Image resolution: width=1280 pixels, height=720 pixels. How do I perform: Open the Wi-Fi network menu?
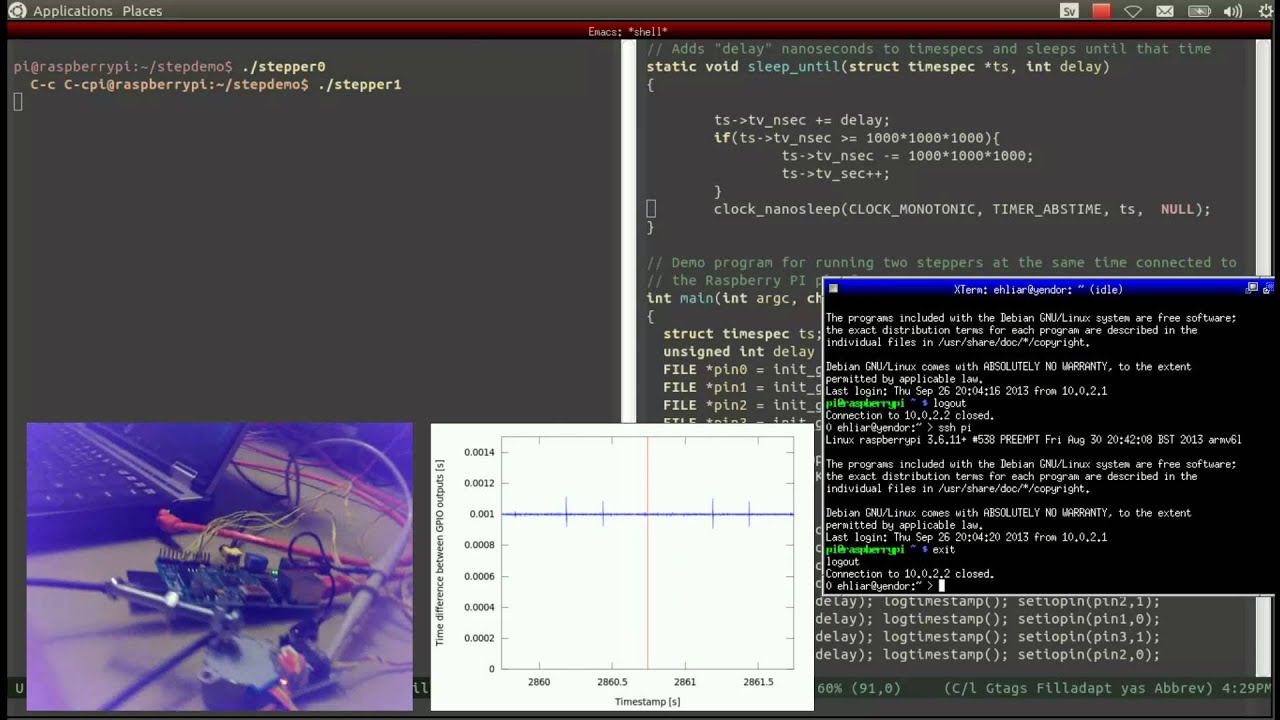(x=1133, y=11)
